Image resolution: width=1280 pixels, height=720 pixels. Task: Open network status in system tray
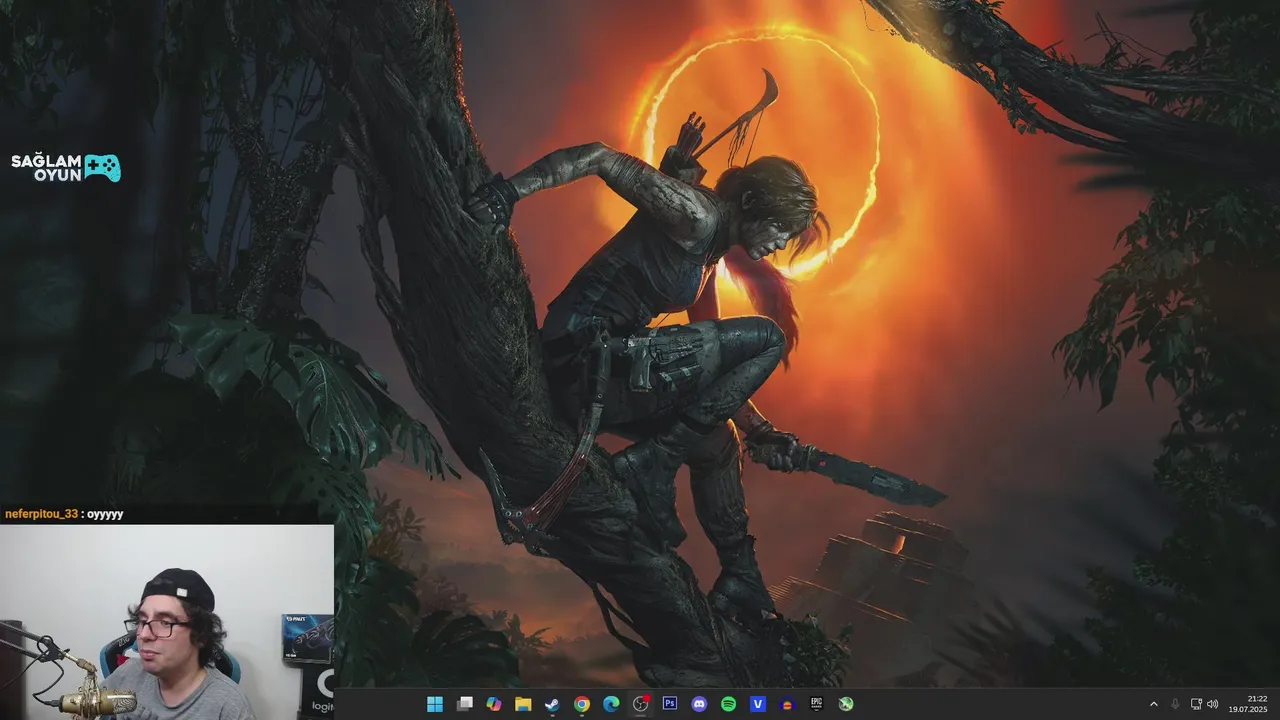[1197, 704]
